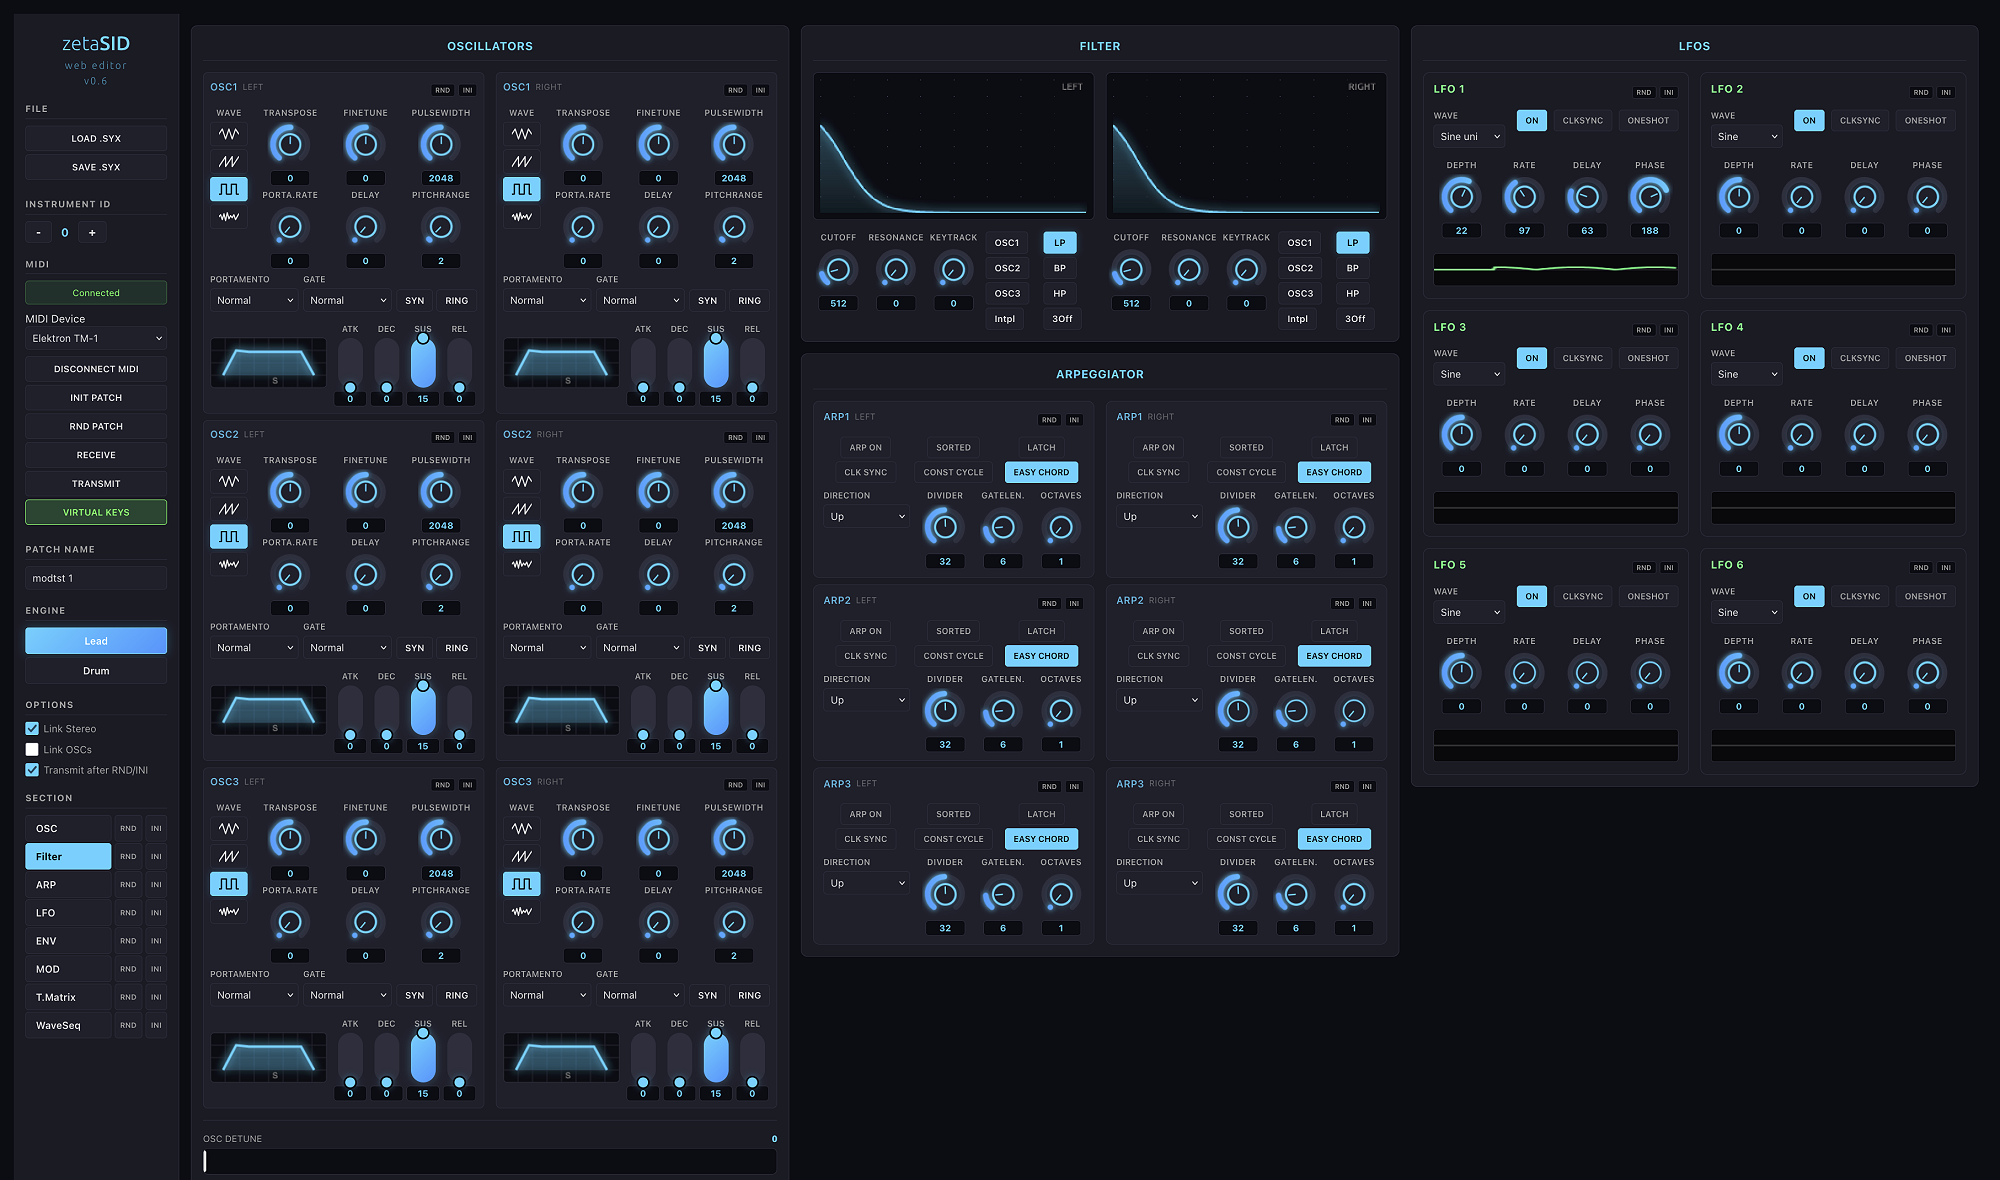Expand ARP1 Left Direction dropdown

pos(866,517)
